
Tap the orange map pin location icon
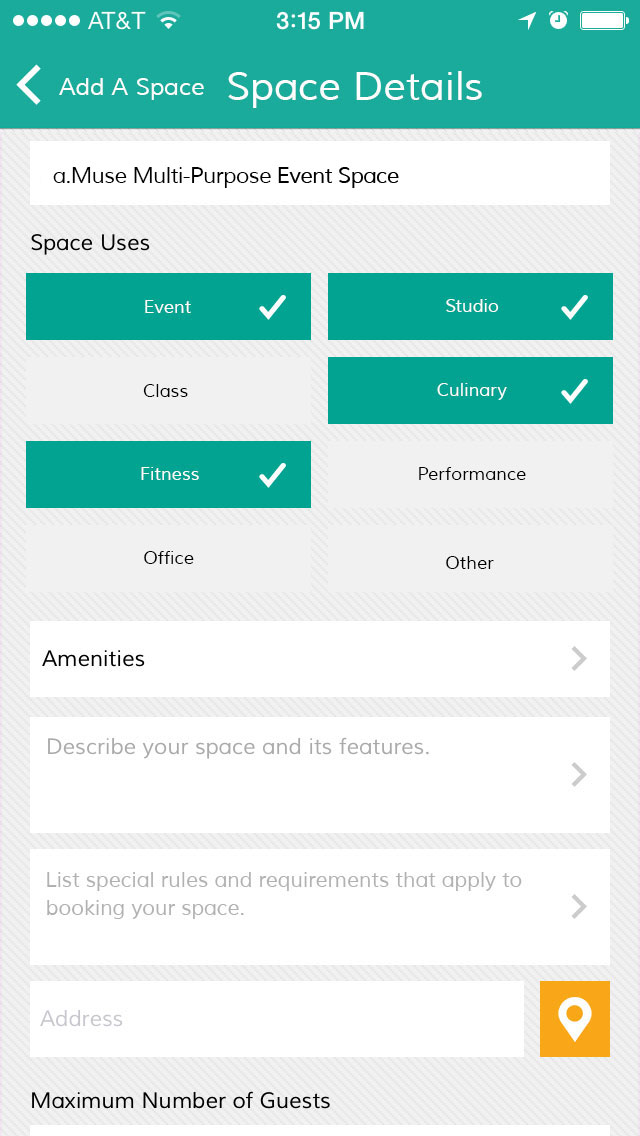pyautogui.click(x=574, y=1019)
